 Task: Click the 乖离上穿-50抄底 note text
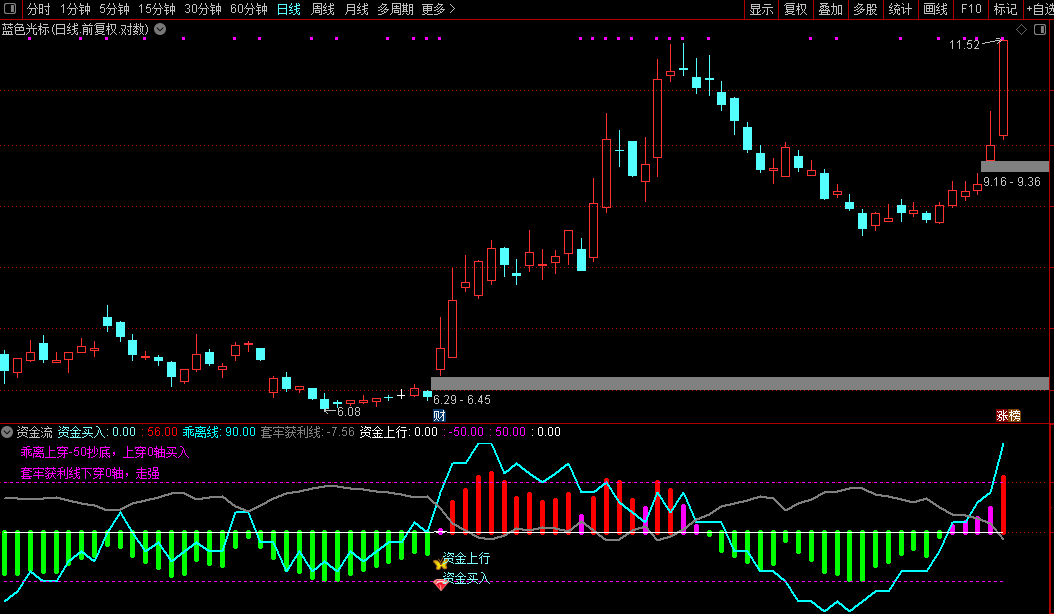pos(105,453)
